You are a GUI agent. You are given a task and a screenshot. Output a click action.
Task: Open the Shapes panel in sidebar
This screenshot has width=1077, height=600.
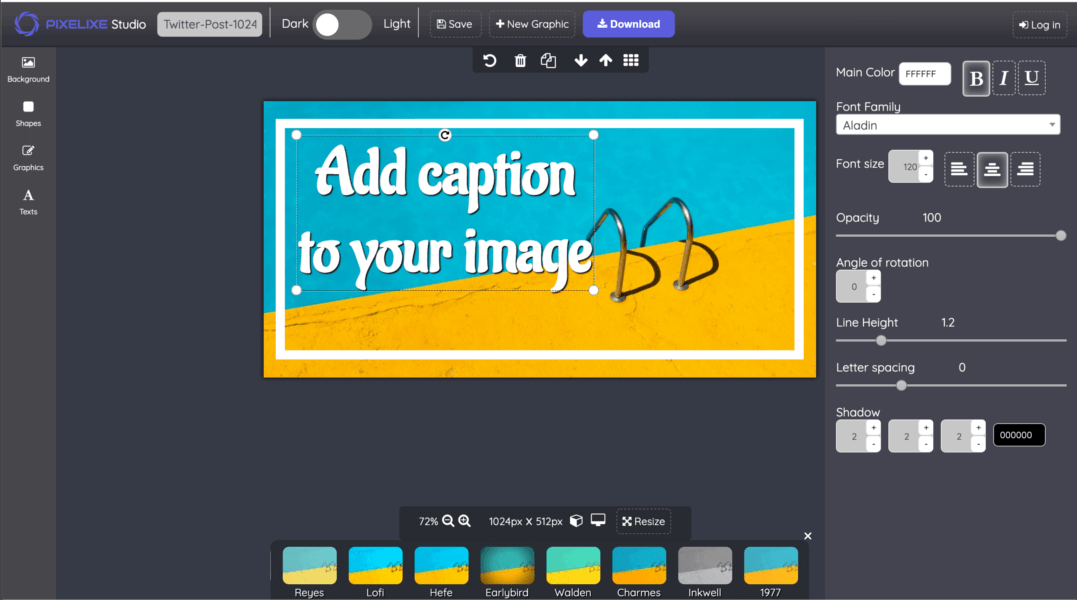28,113
